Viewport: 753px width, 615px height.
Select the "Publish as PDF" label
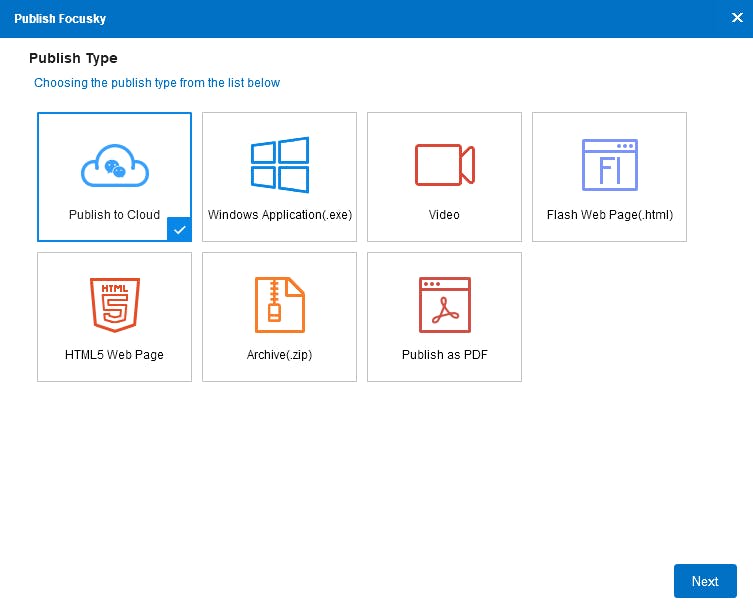(x=444, y=355)
